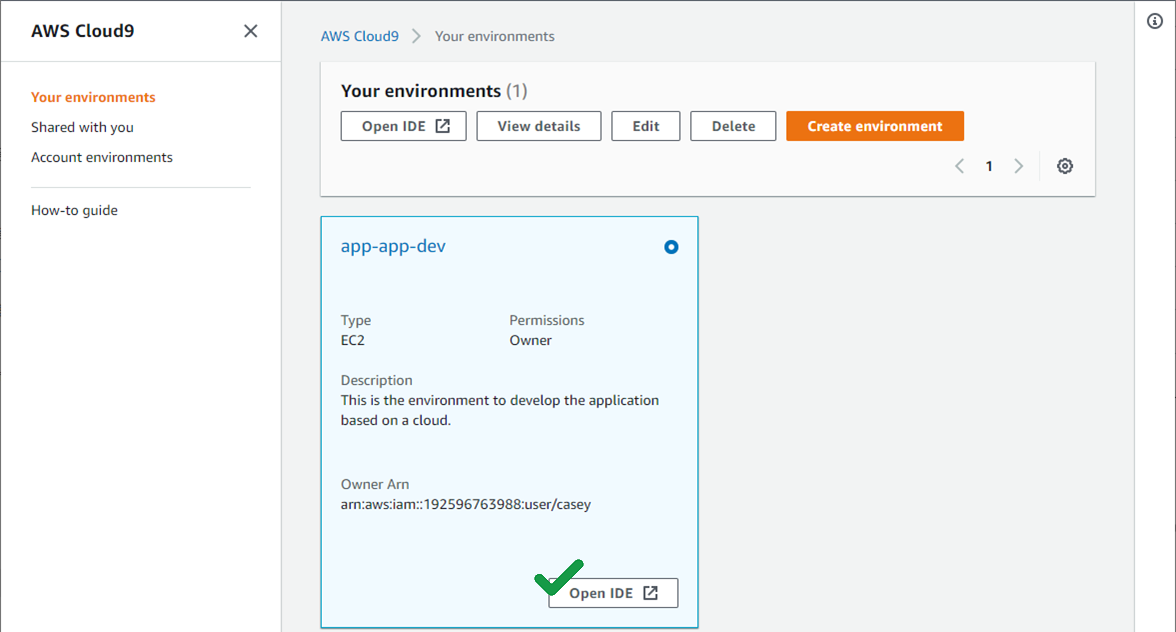Go to next page of environments
The image size is (1176, 632).
[1018, 166]
